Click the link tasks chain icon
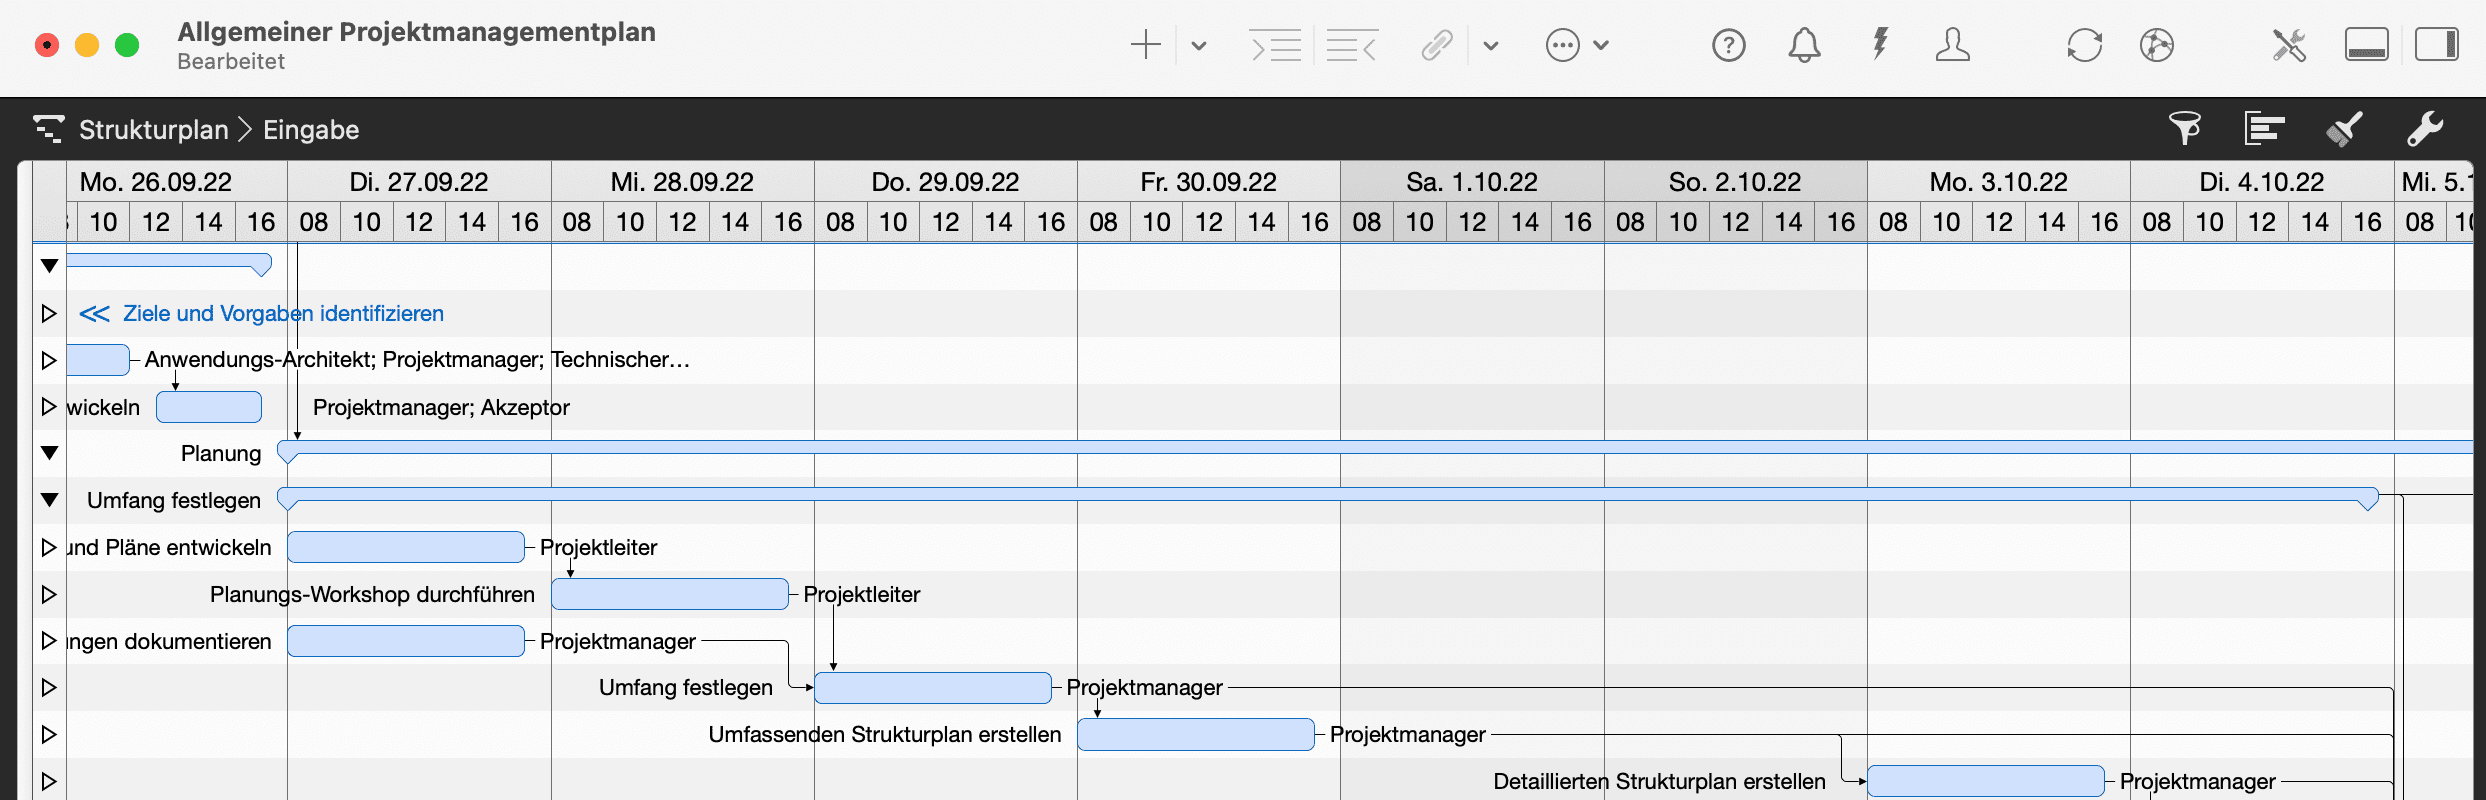Screen dimensions: 2486x800 (1437, 45)
